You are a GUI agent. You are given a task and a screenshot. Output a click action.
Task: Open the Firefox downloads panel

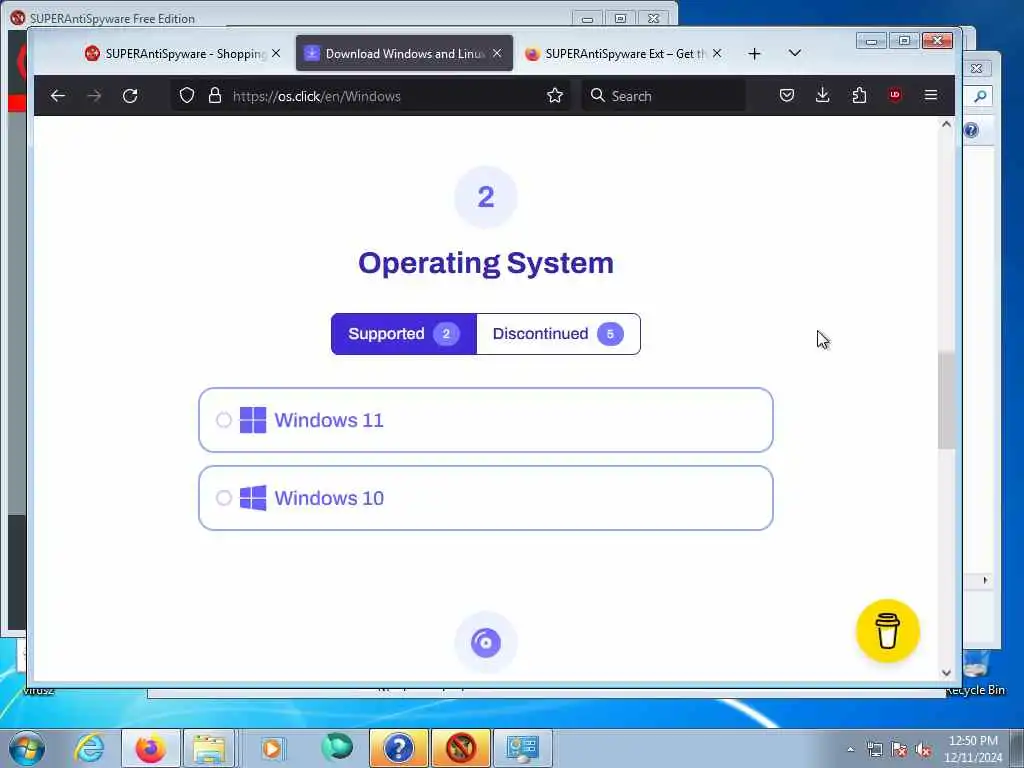[823, 96]
